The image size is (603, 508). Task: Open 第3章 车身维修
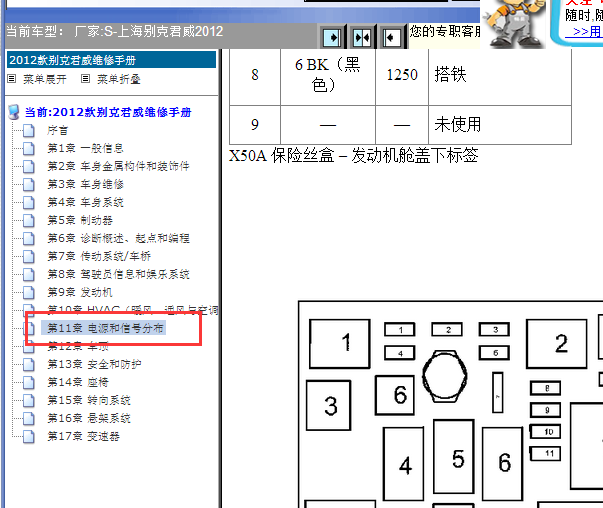pos(85,184)
